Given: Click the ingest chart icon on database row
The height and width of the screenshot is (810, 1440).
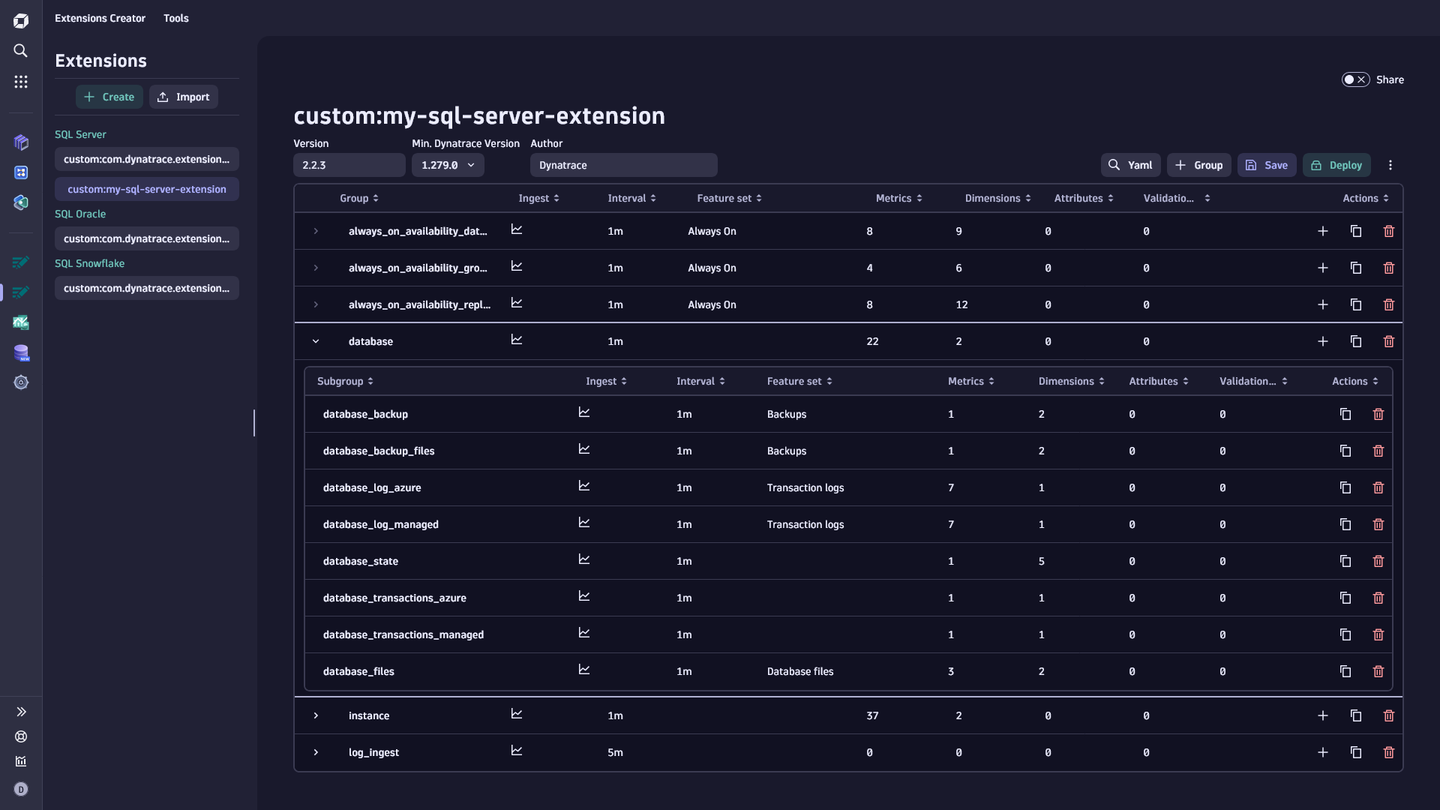Looking at the screenshot, I should pyautogui.click(x=516, y=339).
